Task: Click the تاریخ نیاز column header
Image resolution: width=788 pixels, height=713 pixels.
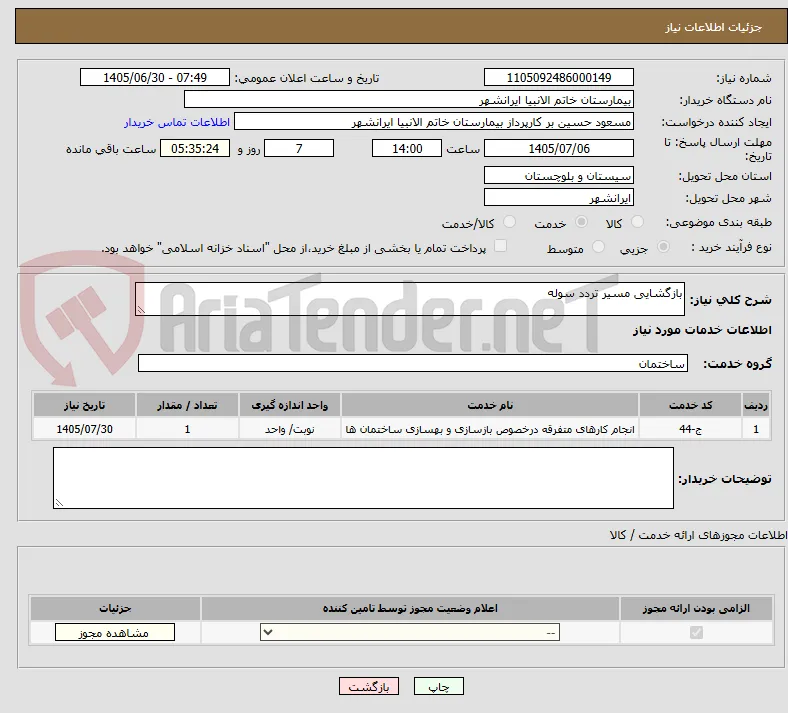Action: click(84, 405)
